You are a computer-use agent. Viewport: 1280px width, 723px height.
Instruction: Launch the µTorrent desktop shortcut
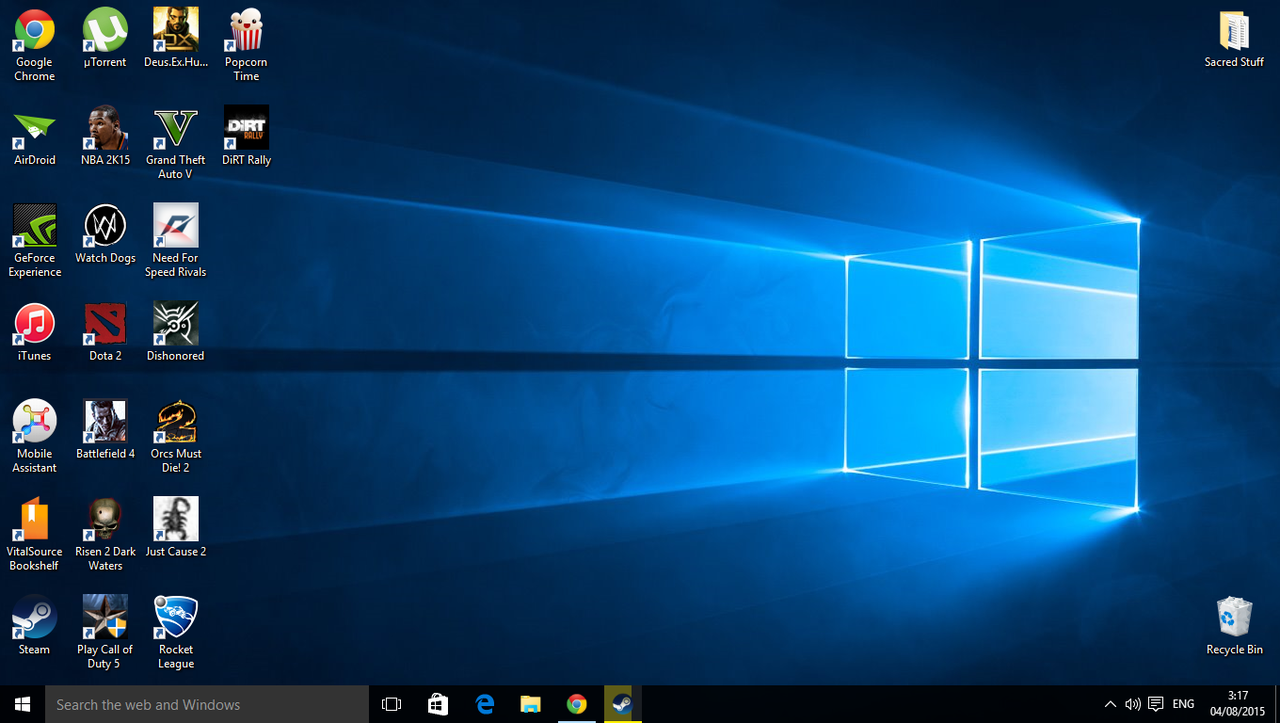105,38
